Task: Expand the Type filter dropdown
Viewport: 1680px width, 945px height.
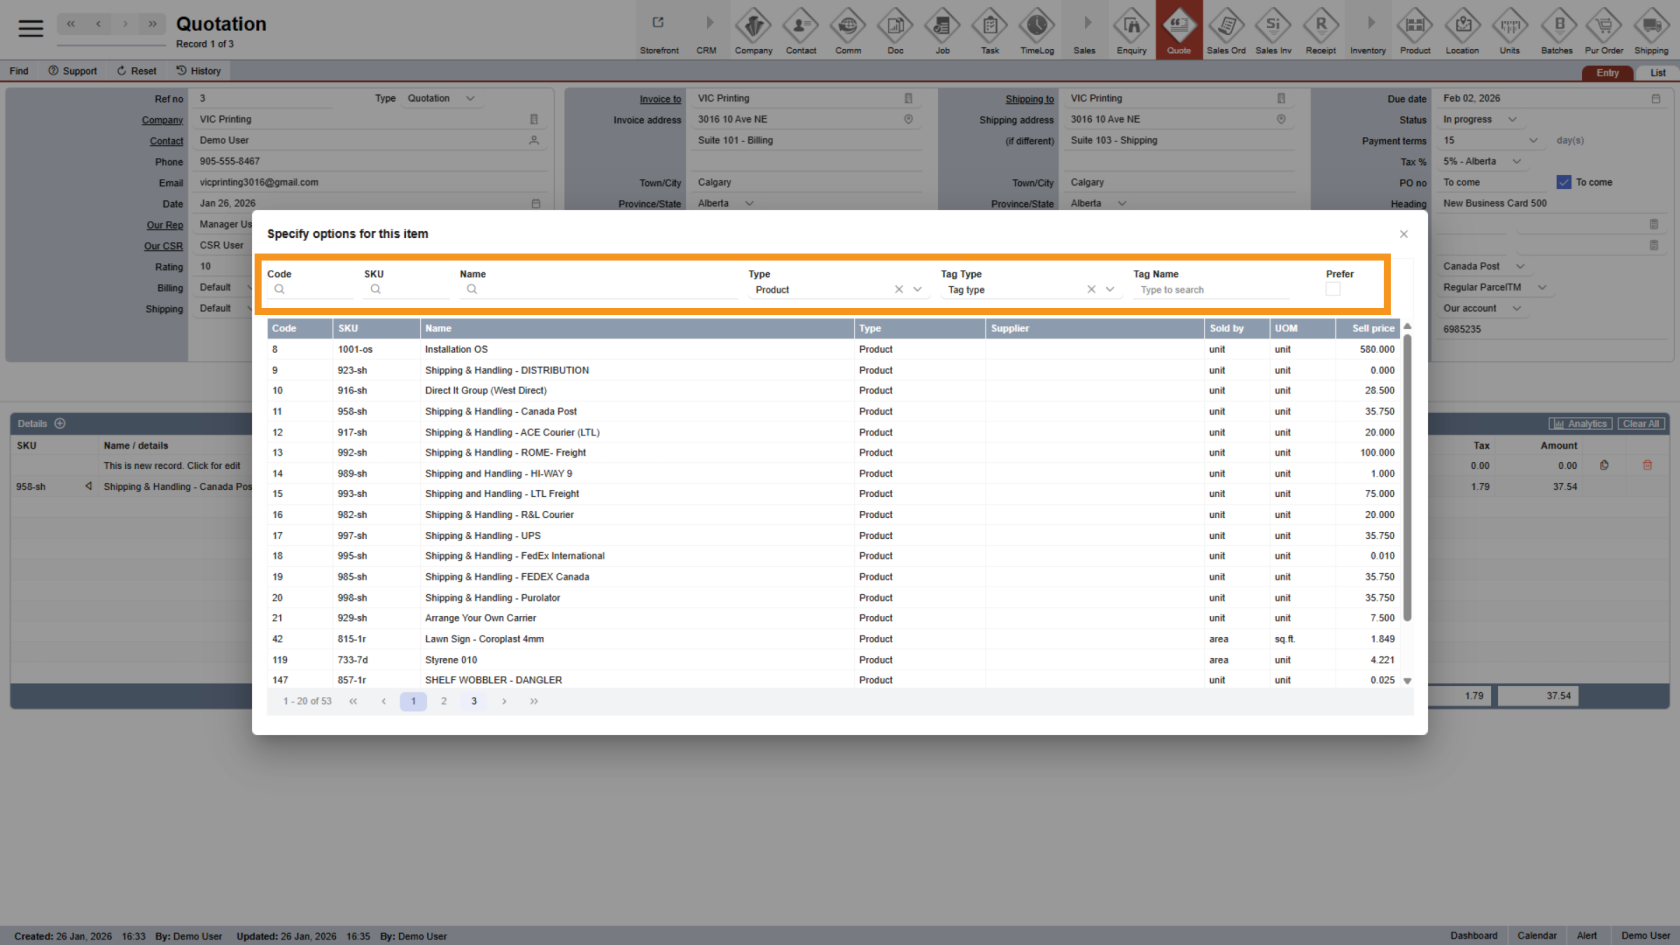Action: 917,290
